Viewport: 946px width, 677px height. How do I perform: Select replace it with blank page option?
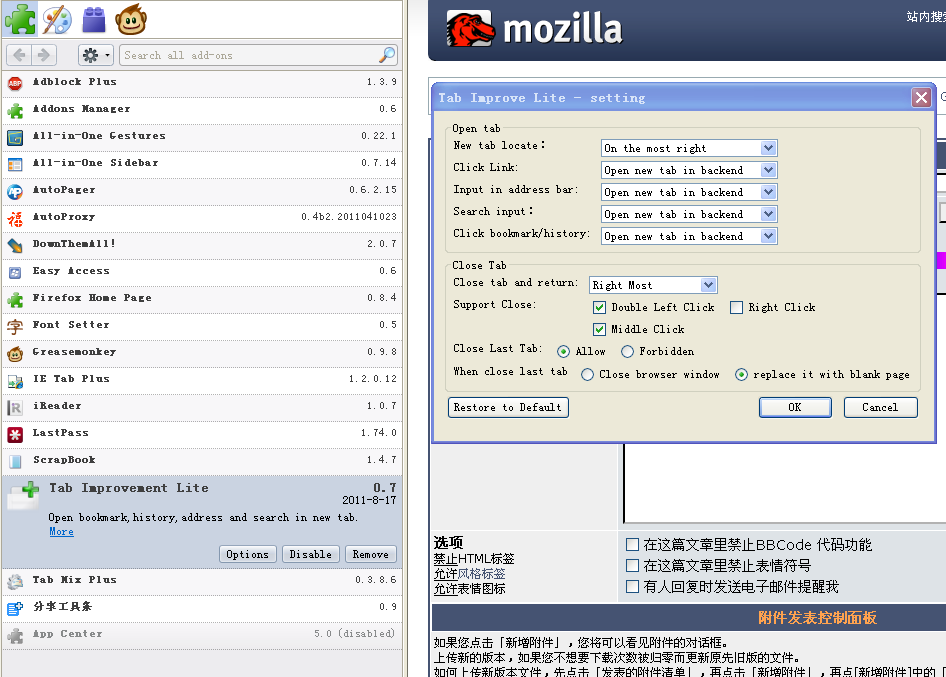[741, 375]
